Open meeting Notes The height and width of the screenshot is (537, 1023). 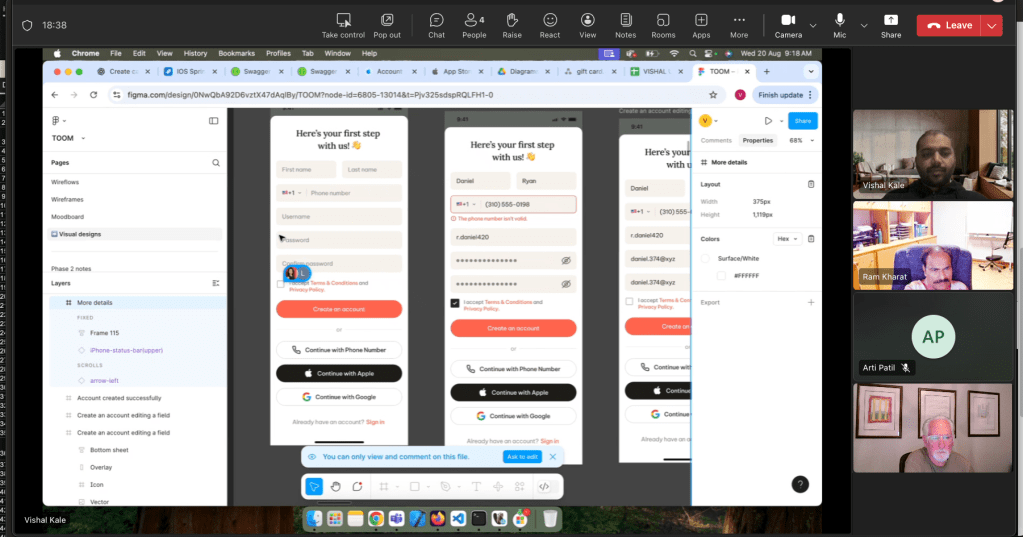point(626,25)
